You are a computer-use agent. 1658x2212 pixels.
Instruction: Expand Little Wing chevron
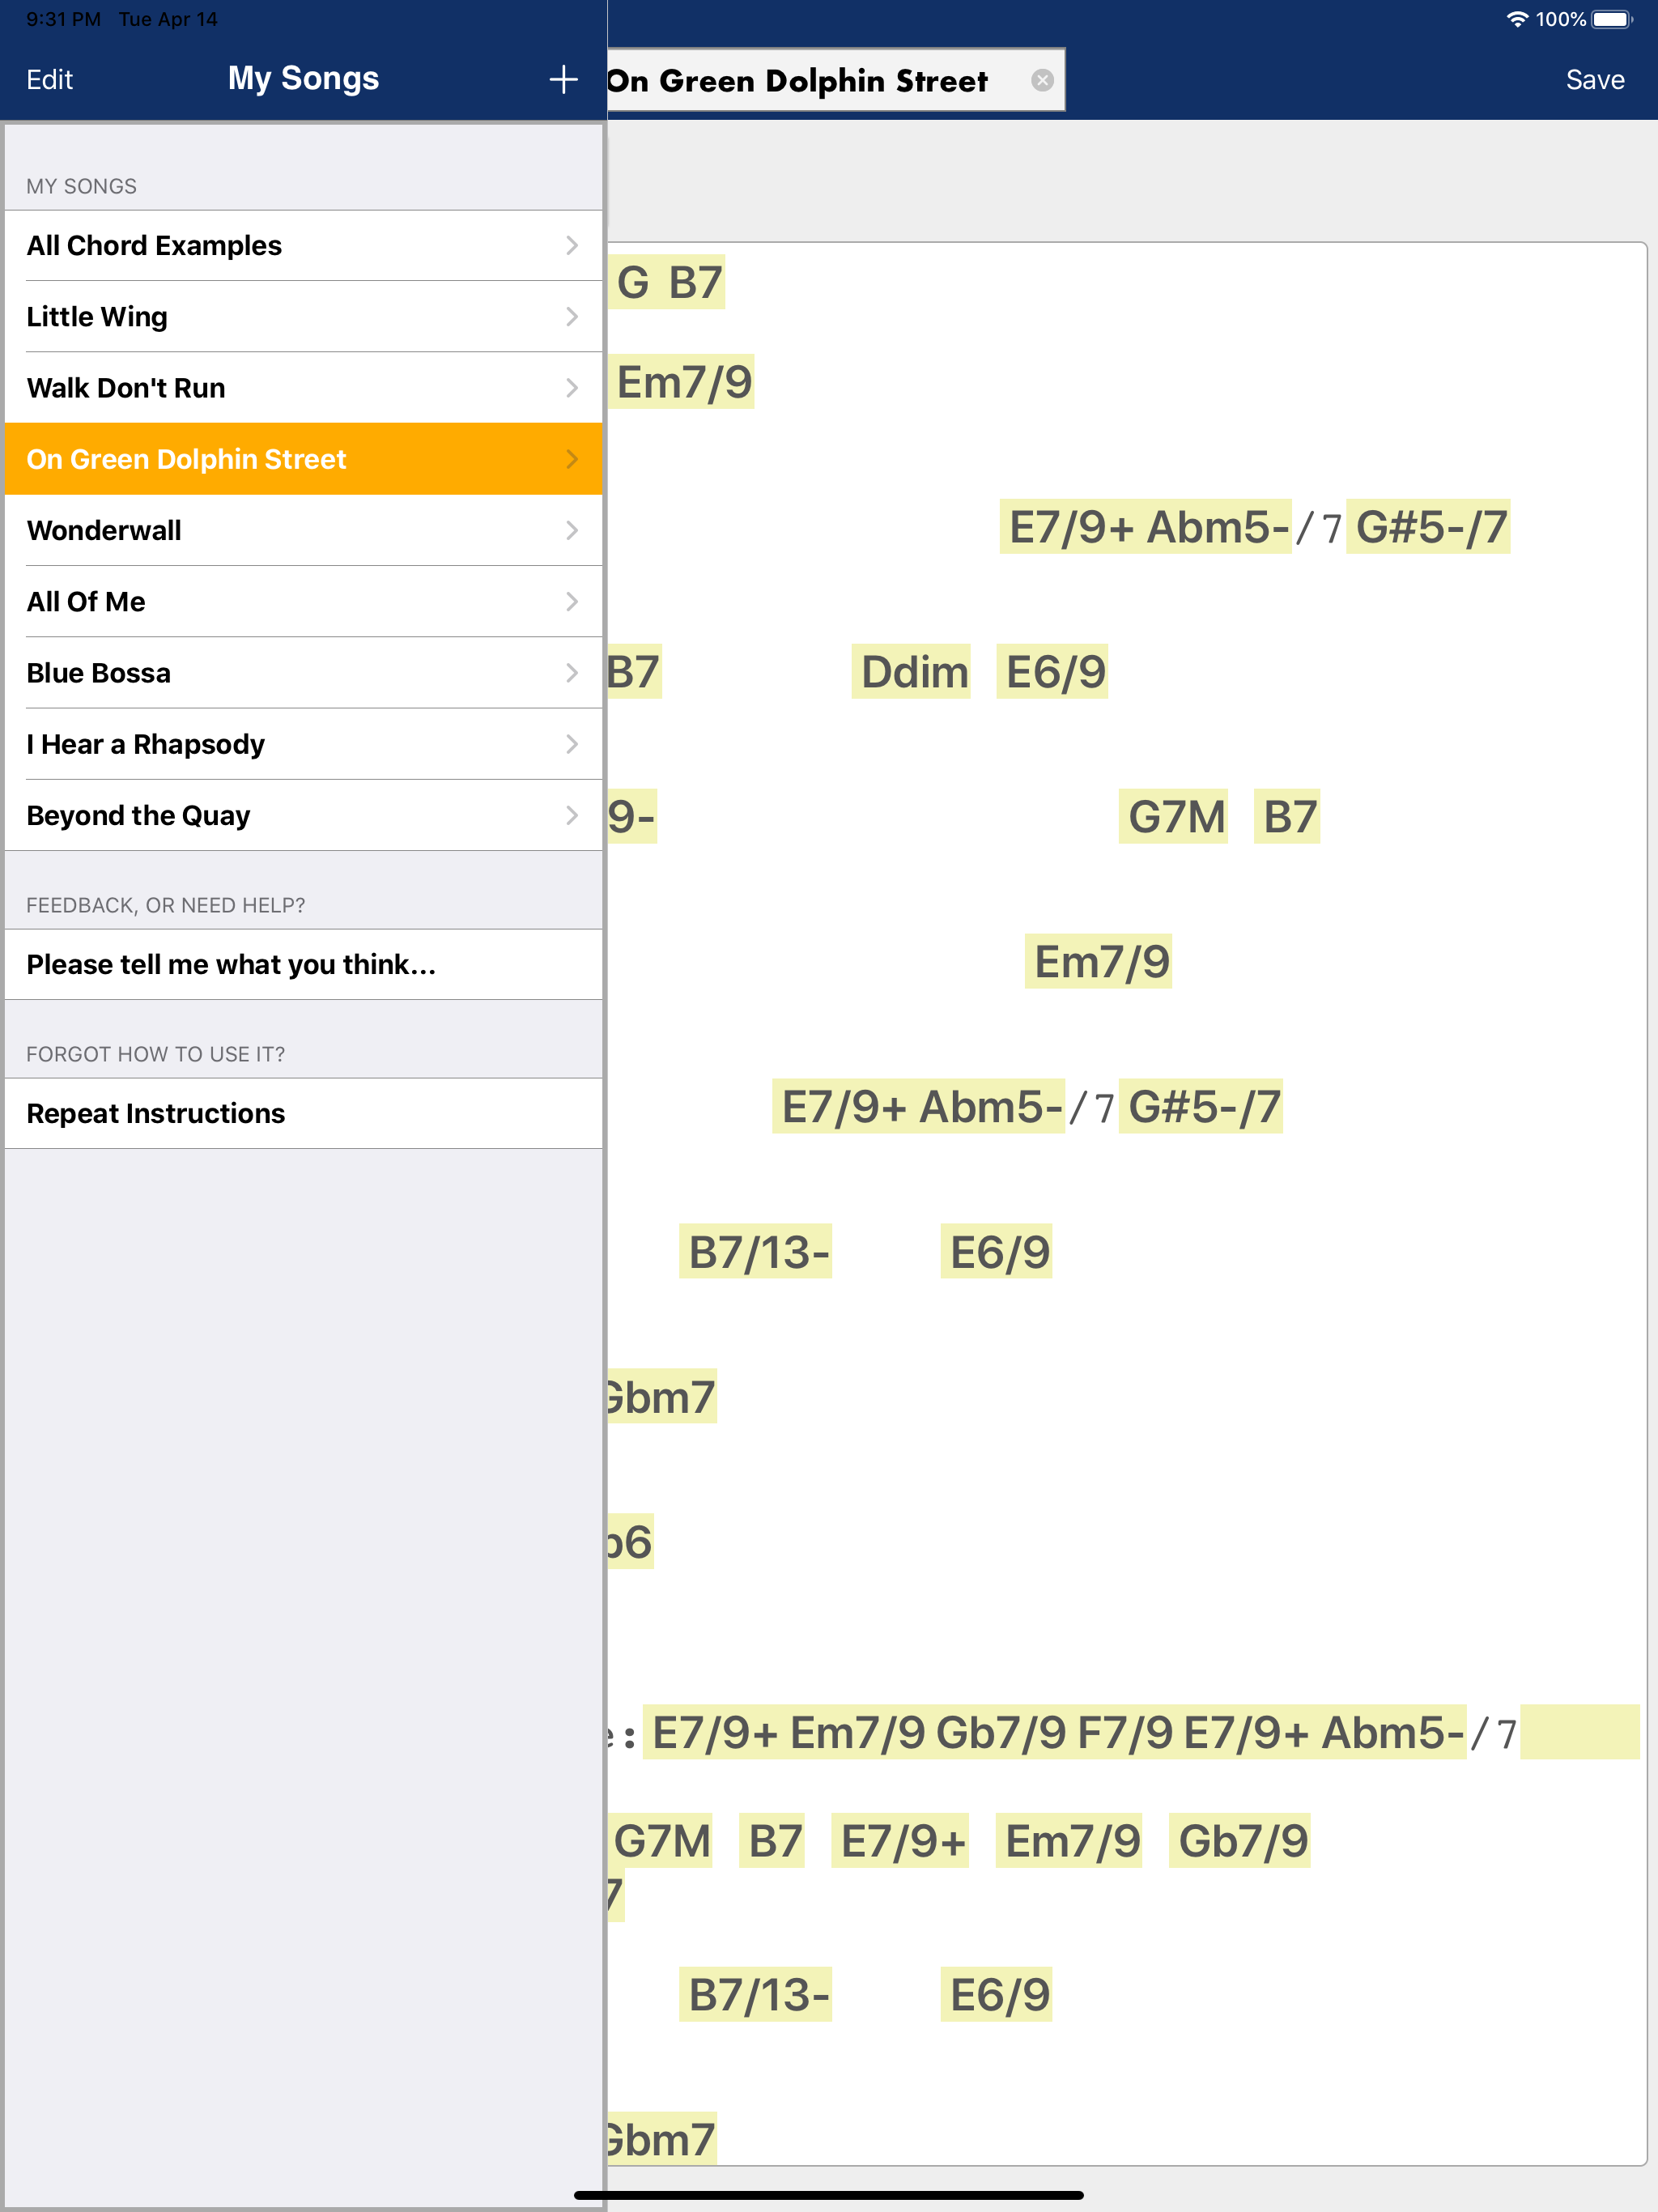coord(572,316)
